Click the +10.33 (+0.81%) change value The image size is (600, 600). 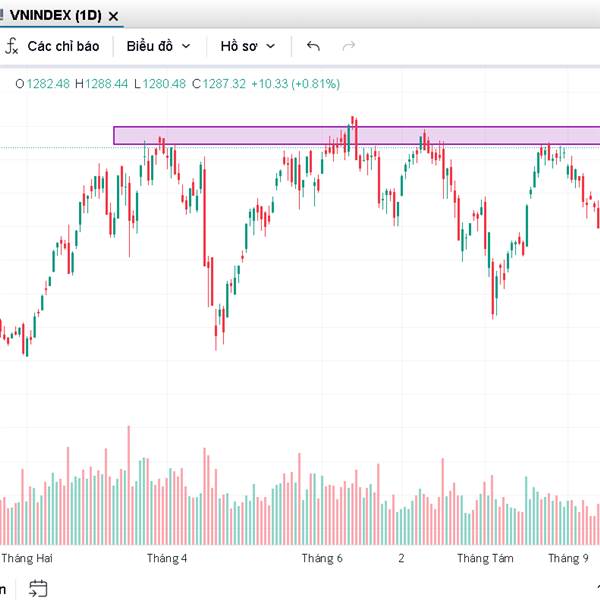click(x=295, y=84)
